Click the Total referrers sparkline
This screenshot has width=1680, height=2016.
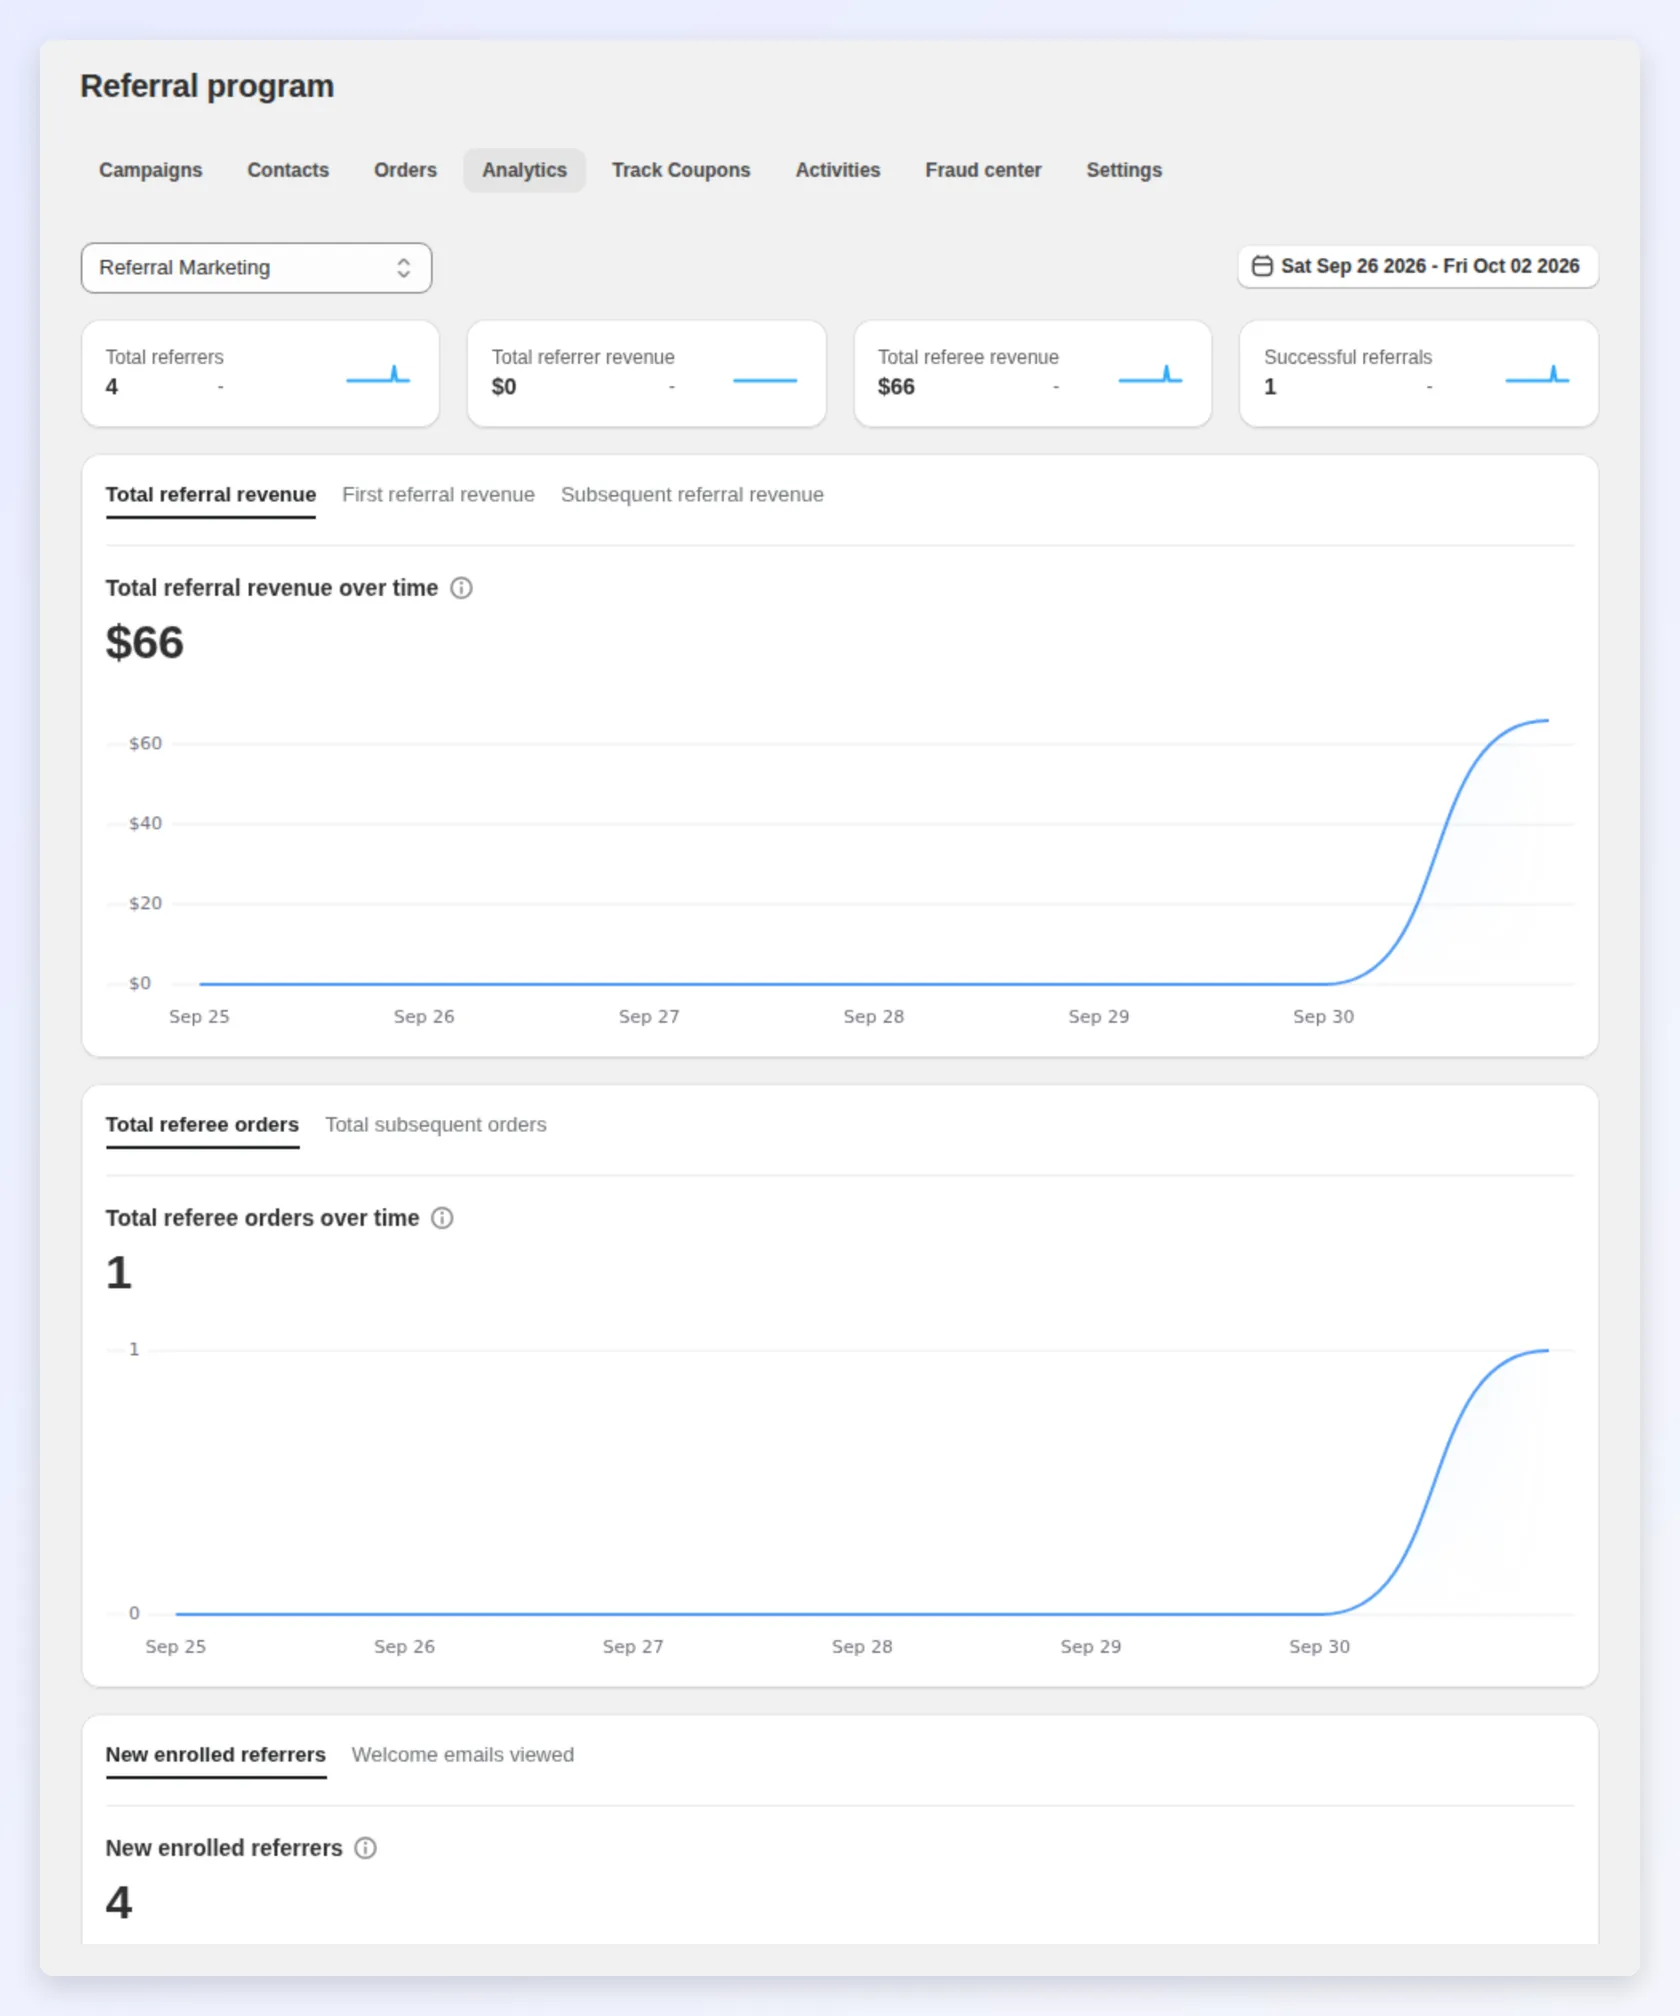coord(378,375)
